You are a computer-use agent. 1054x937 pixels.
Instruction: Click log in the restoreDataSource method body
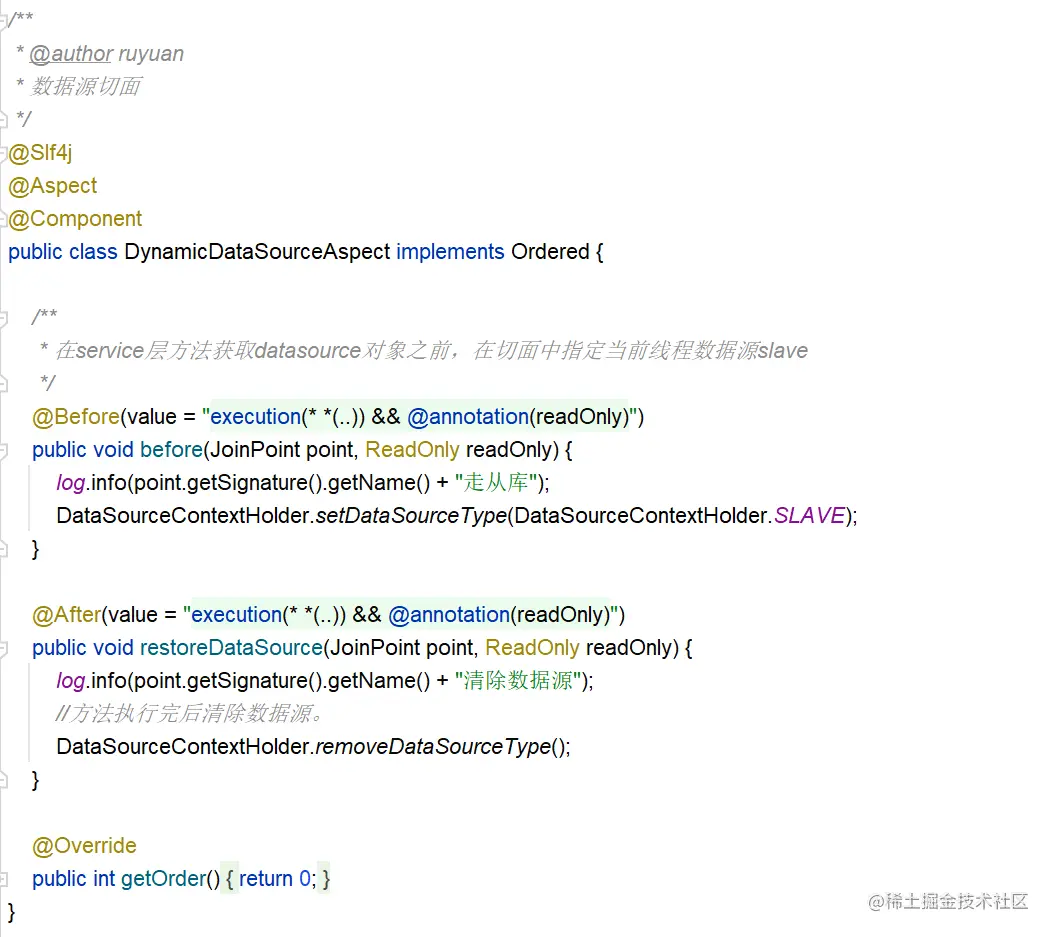coord(71,680)
